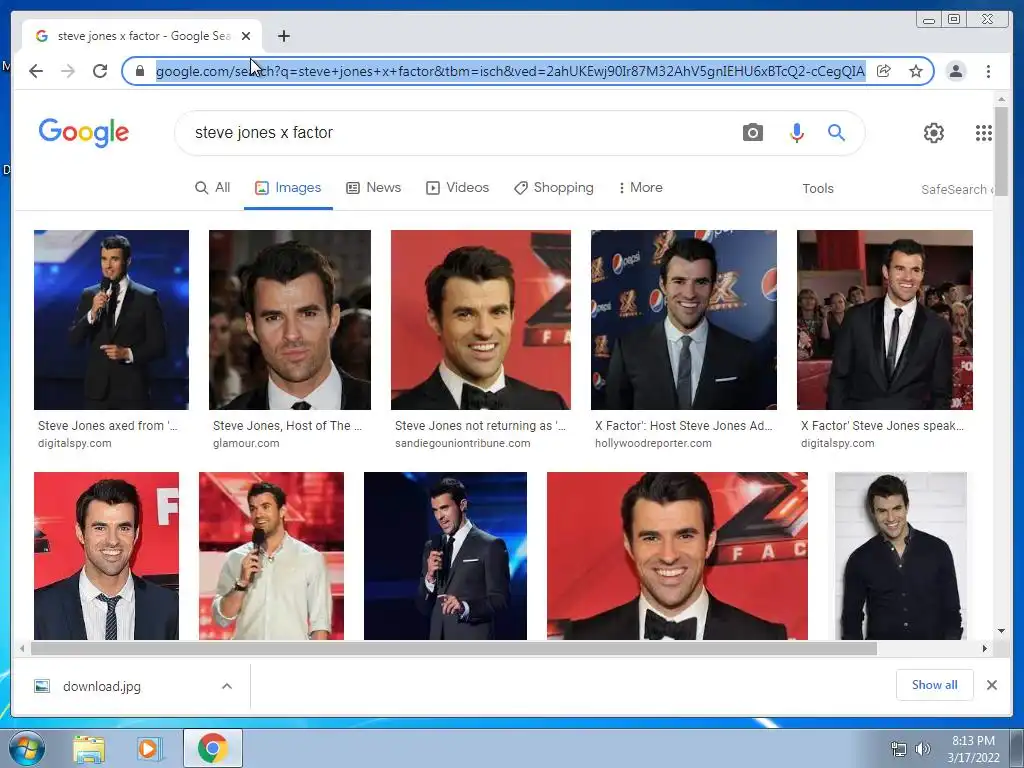Click the hollywoodreporter.com source text
This screenshot has width=1024, height=768.
[x=653, y=443]
